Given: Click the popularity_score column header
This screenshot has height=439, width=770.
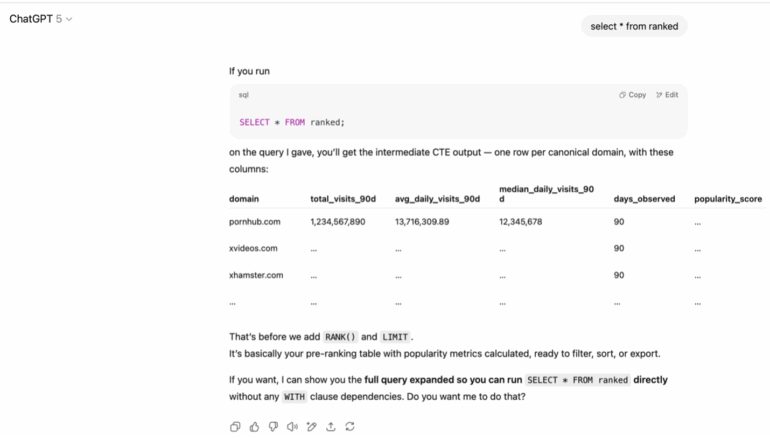Looking at the screenshot, I should [x=728, y=199].
